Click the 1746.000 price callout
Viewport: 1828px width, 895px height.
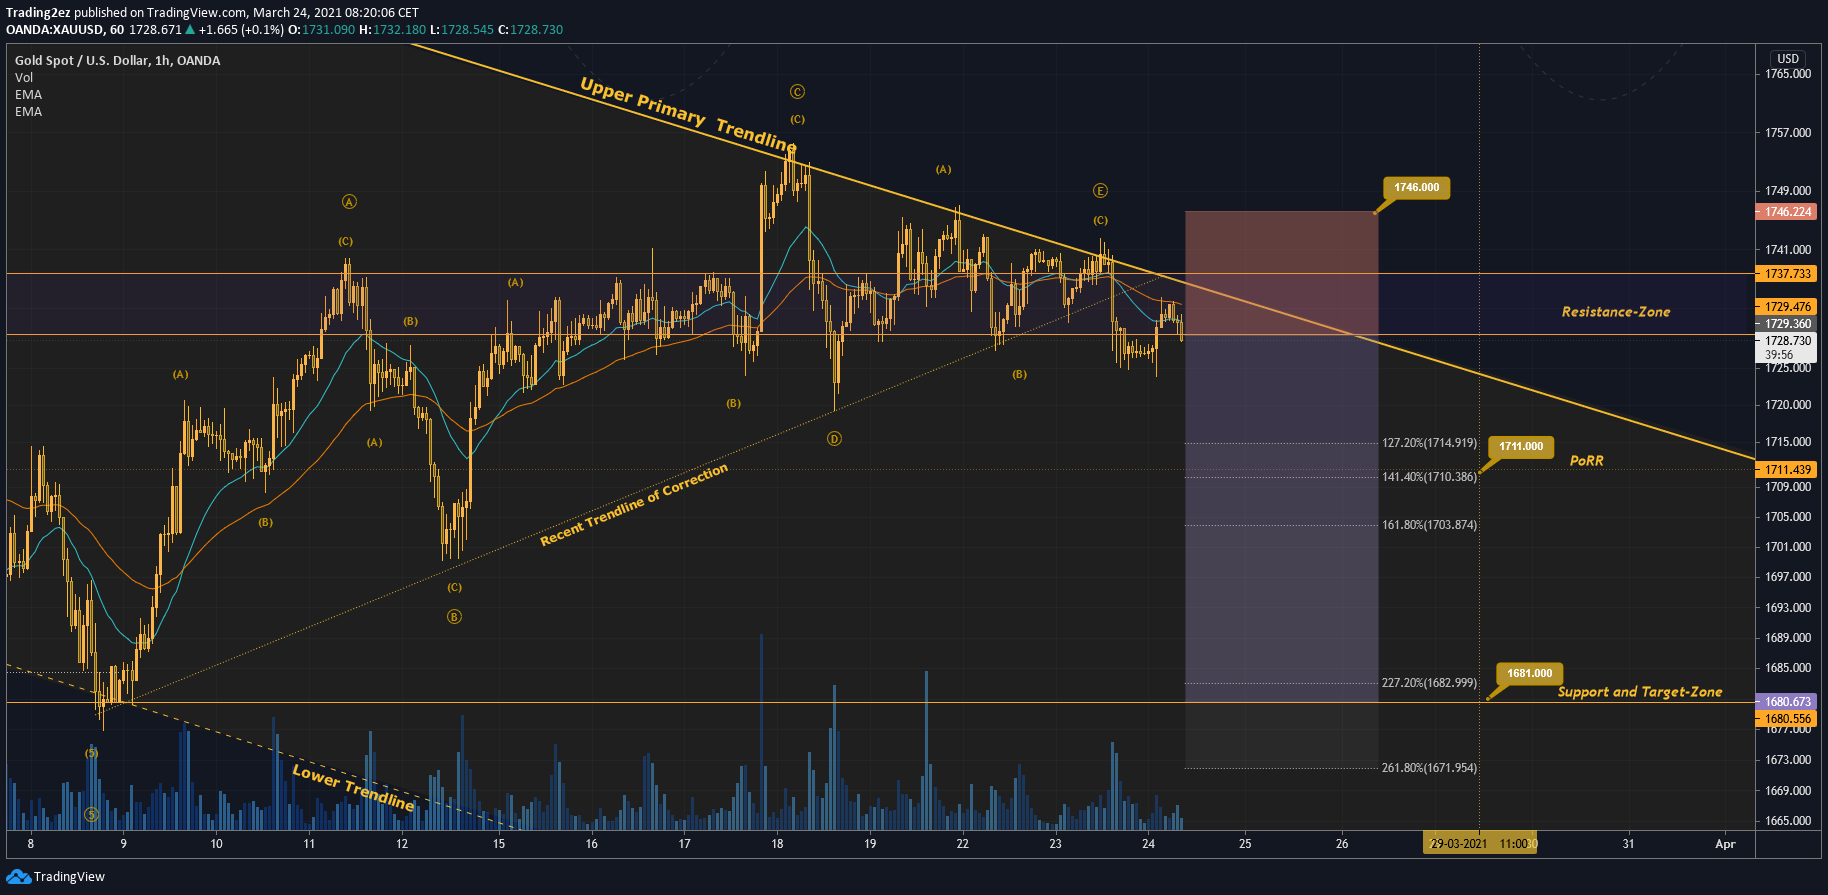click(1417, 188)
